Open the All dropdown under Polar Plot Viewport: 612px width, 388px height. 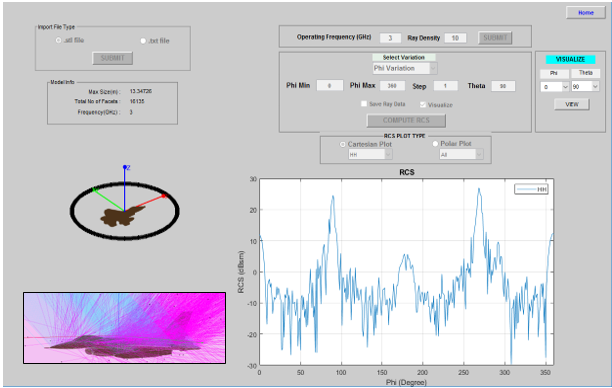[x=461, y=155]
